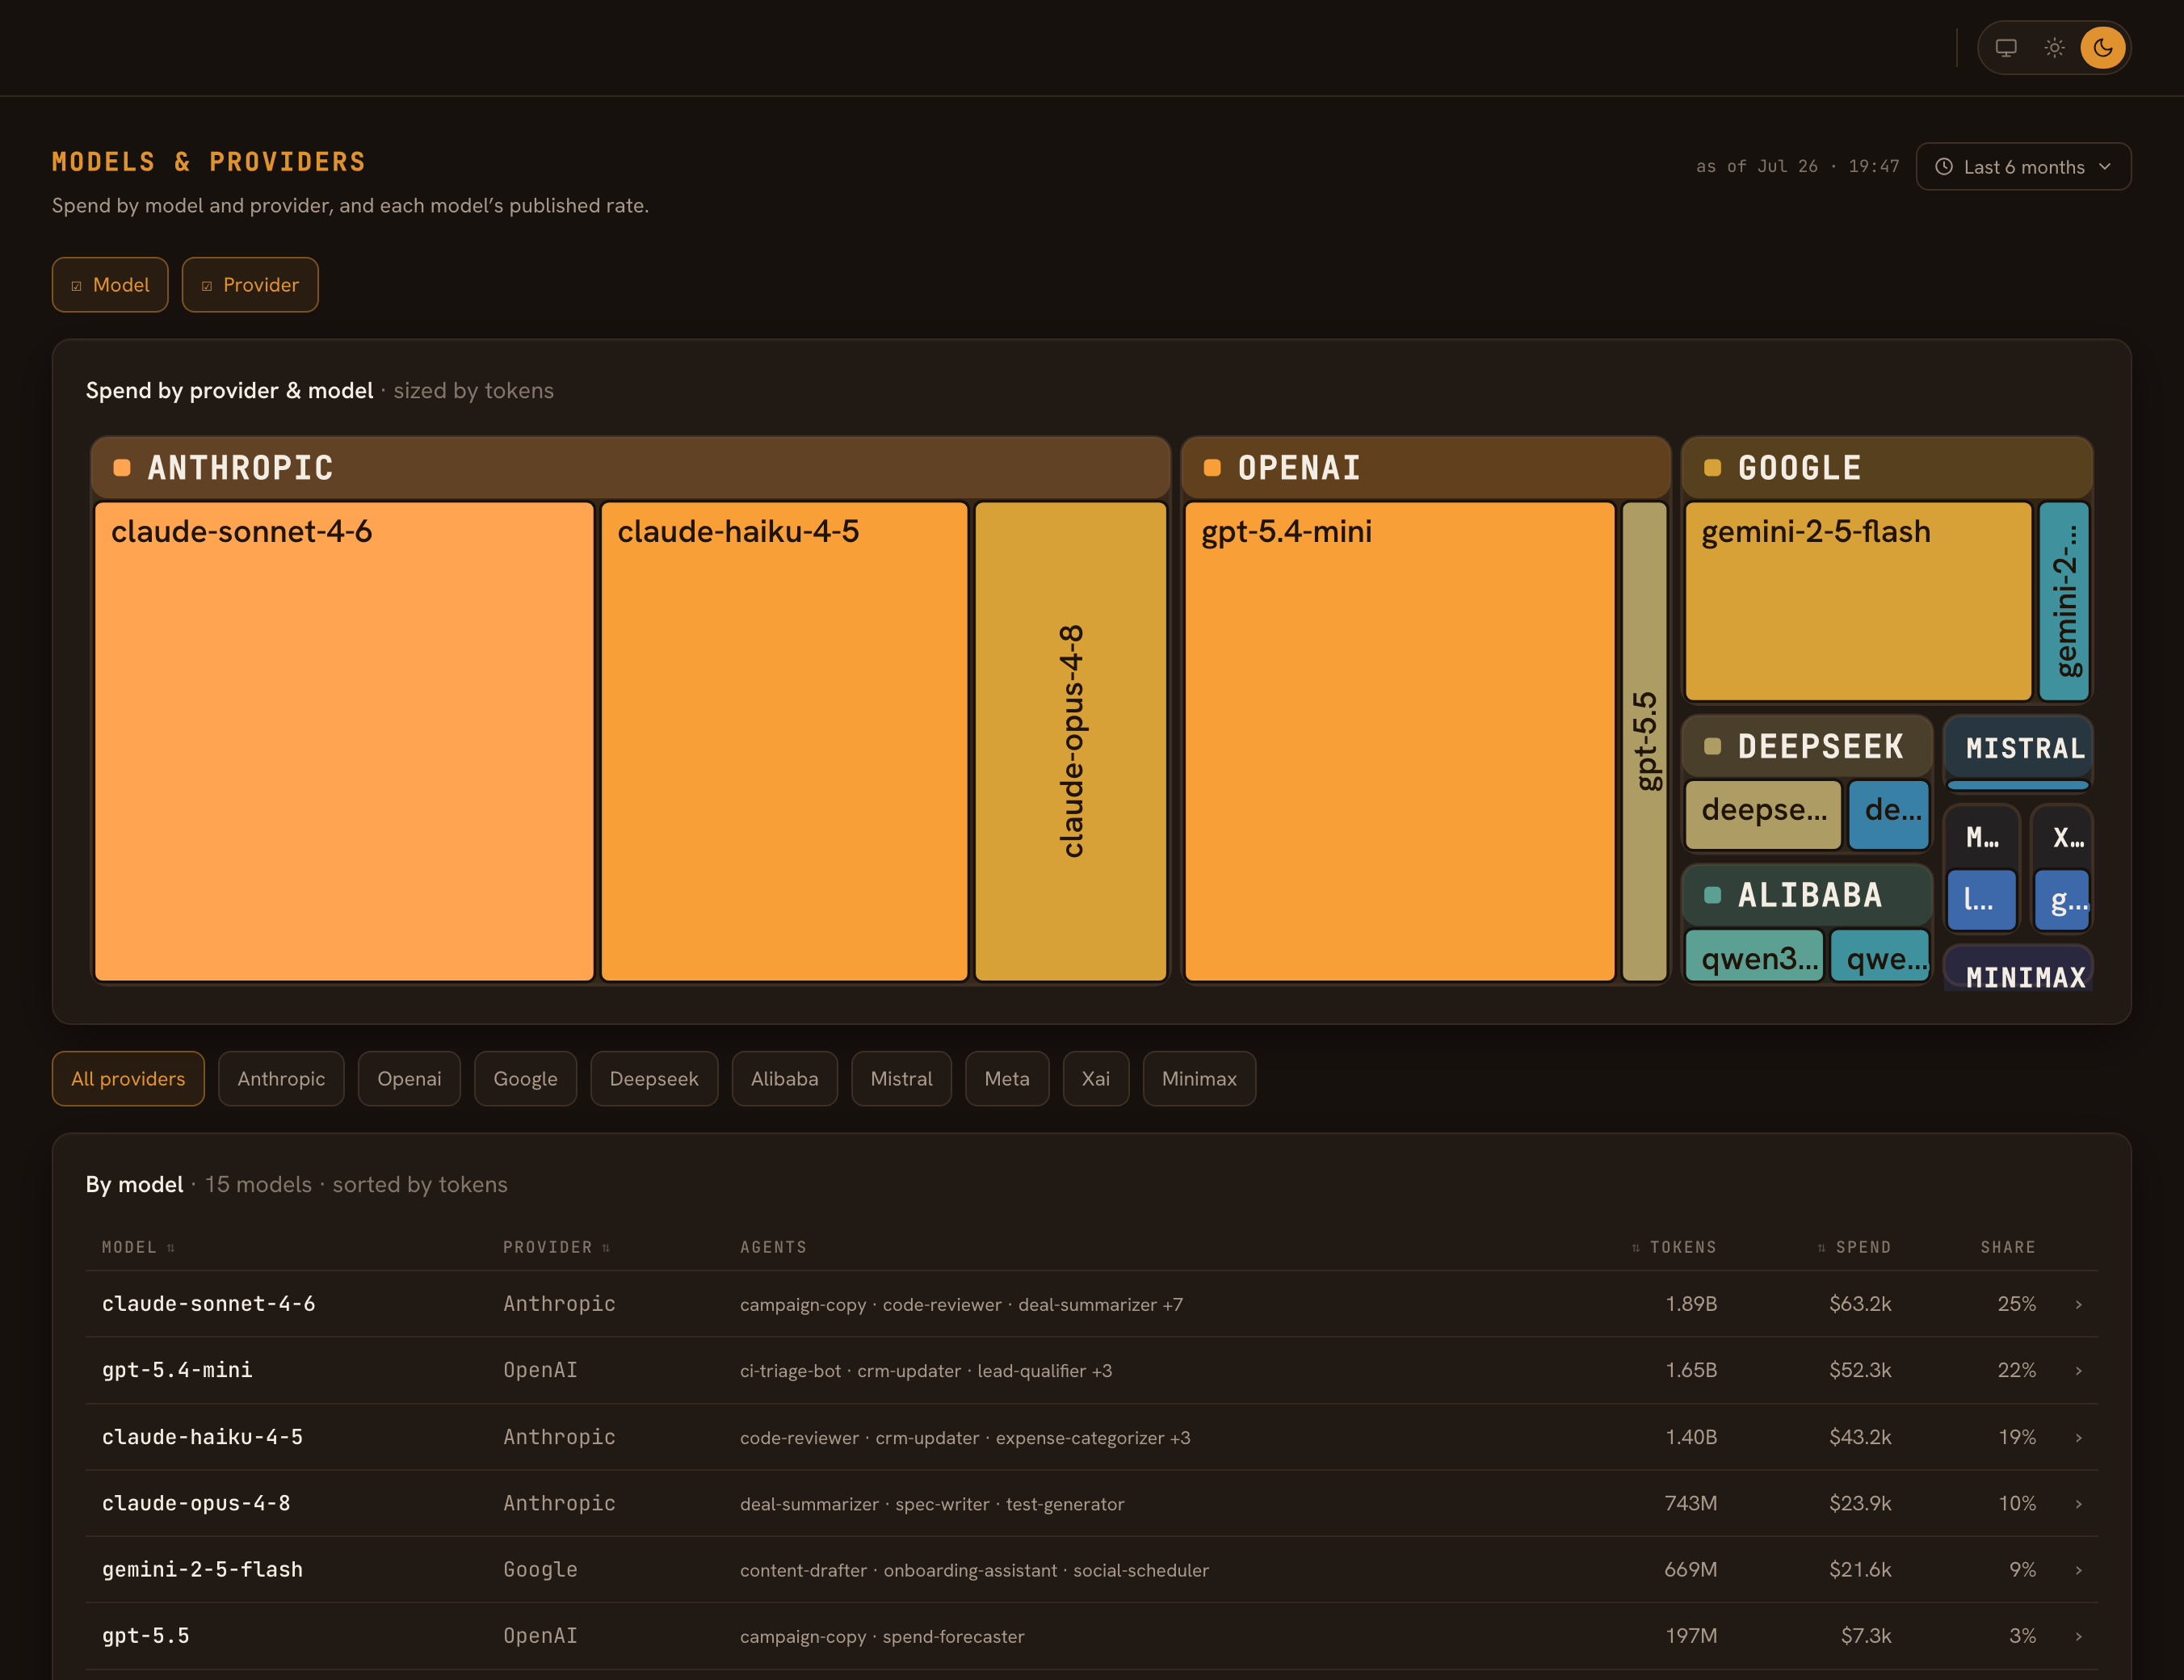The image size is (2184, 1680).
Task: Click the Anthropic orange color swatch
Action: coord(122,468)
